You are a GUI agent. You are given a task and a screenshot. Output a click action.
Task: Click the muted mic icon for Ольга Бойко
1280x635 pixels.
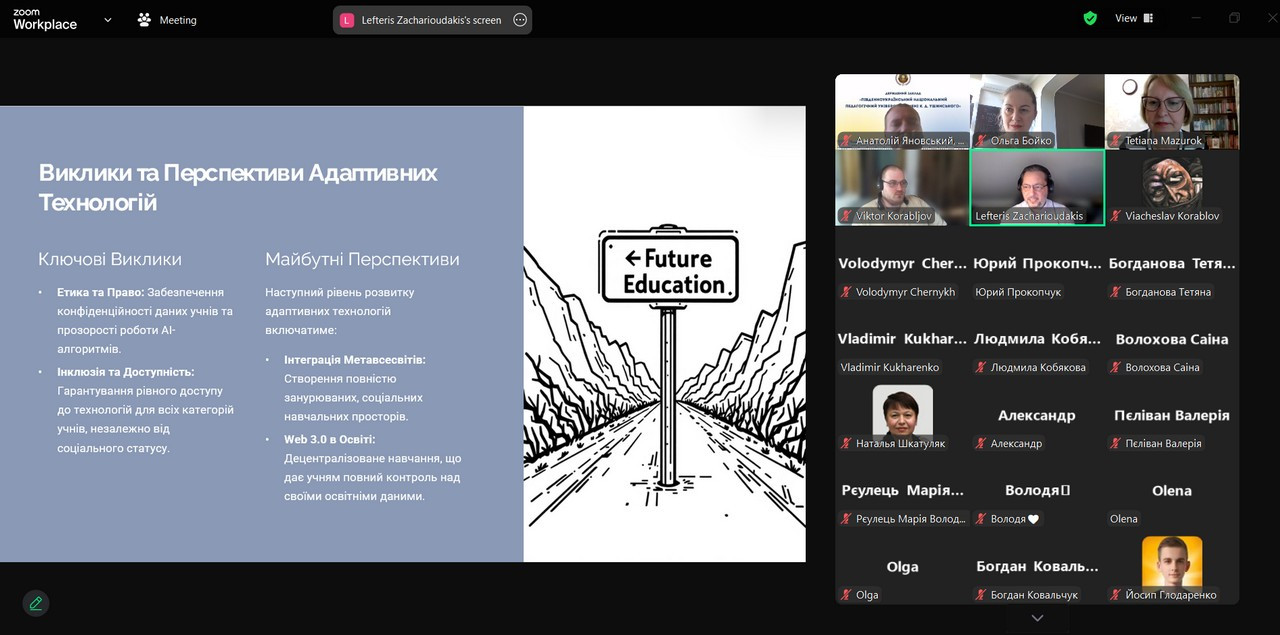pyautogui.click(x=981, y=141)
